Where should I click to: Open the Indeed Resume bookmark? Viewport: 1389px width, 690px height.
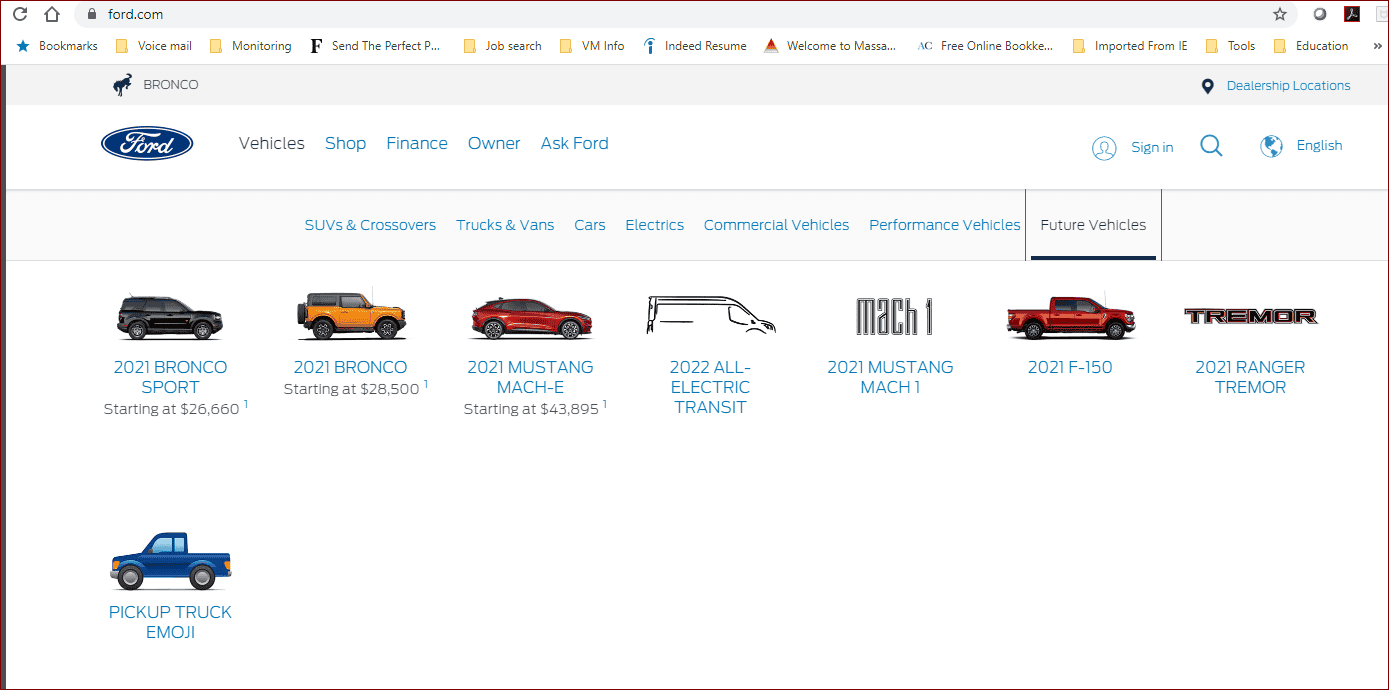pos(695,46)
